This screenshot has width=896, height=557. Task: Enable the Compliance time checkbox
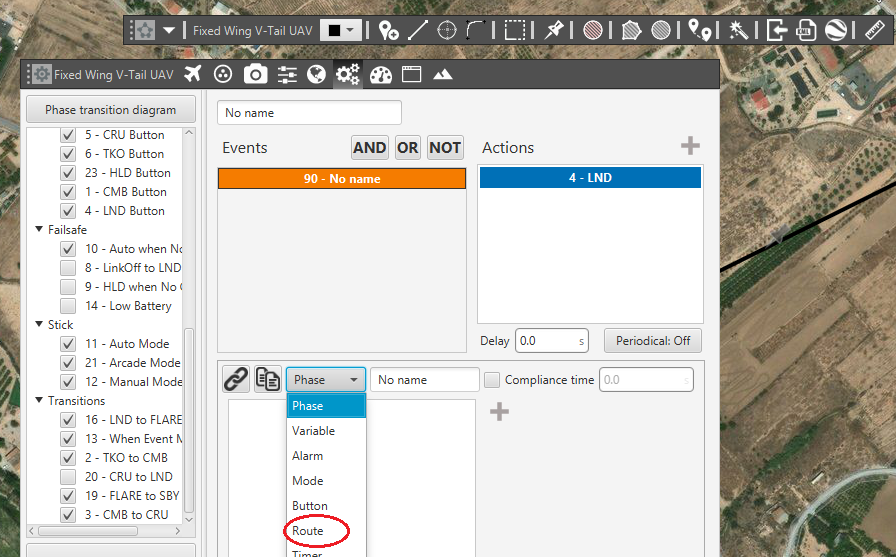click(x=492, y=380)
